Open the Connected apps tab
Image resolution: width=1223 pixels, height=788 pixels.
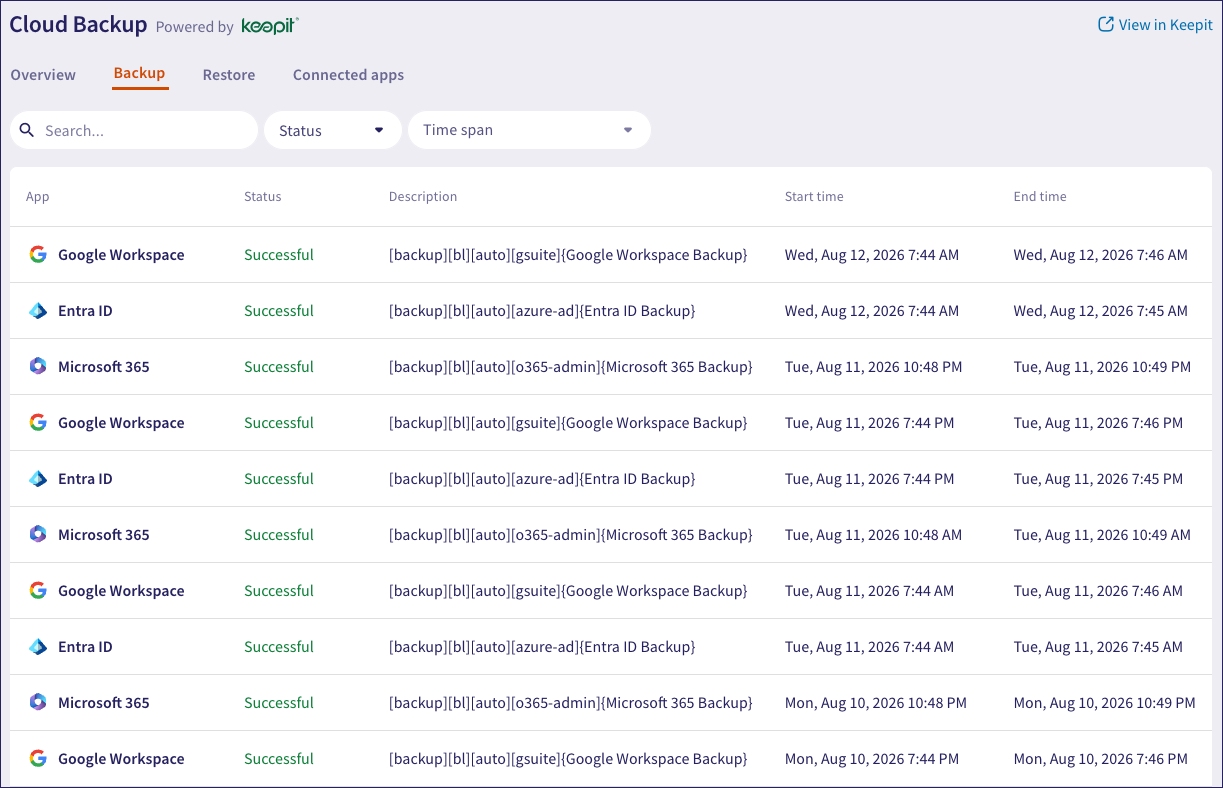pos(348,75)
